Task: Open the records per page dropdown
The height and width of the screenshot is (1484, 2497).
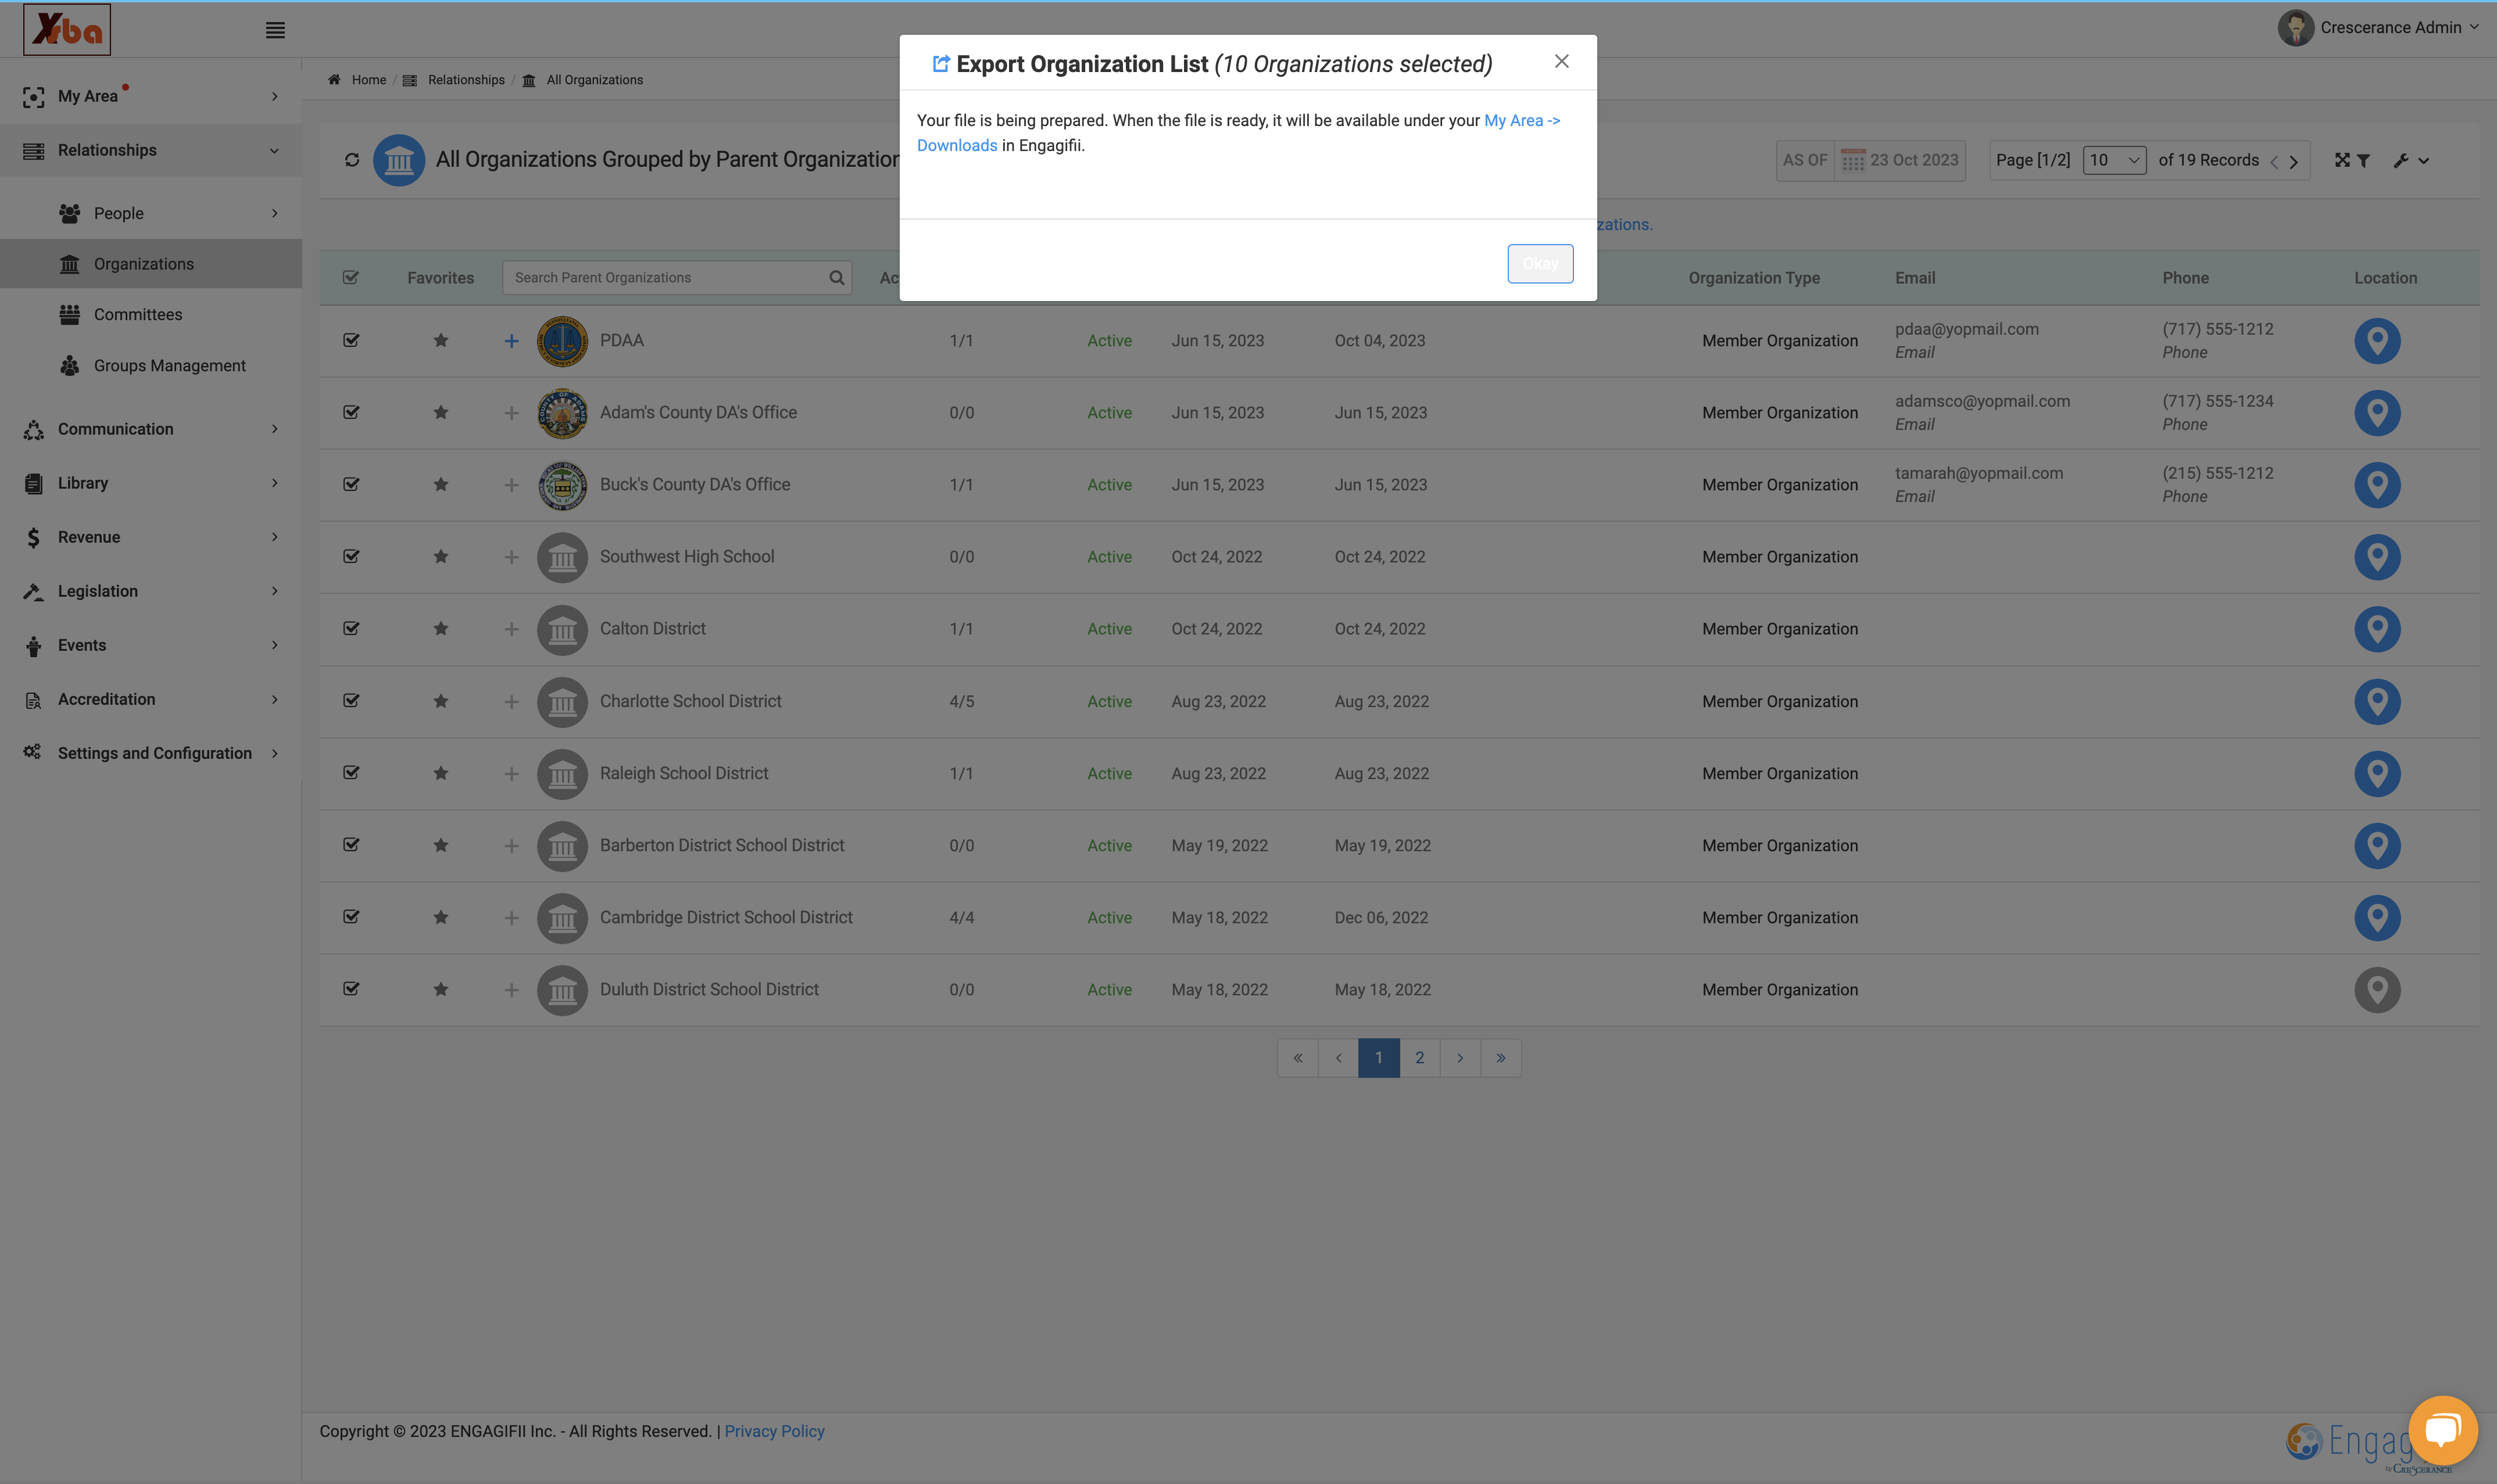Action: tap(2114, 160)
